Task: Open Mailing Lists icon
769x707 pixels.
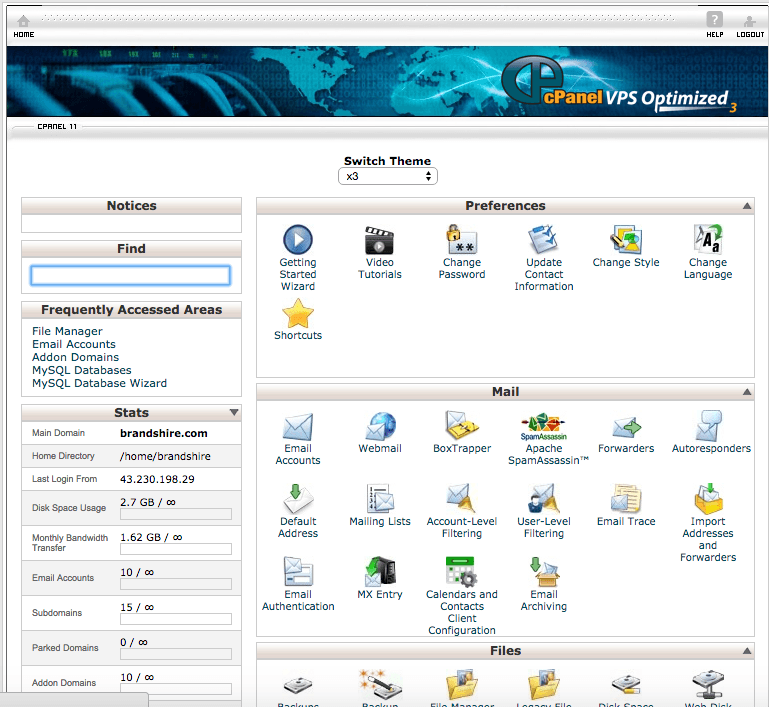Action: [x=380, y=499]
